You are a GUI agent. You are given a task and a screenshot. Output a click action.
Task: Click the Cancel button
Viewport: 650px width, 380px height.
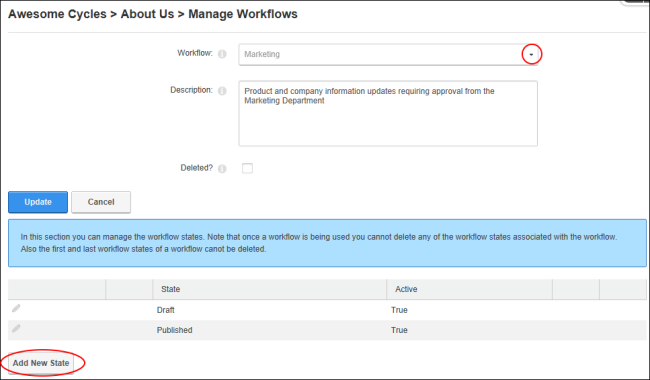101,202
